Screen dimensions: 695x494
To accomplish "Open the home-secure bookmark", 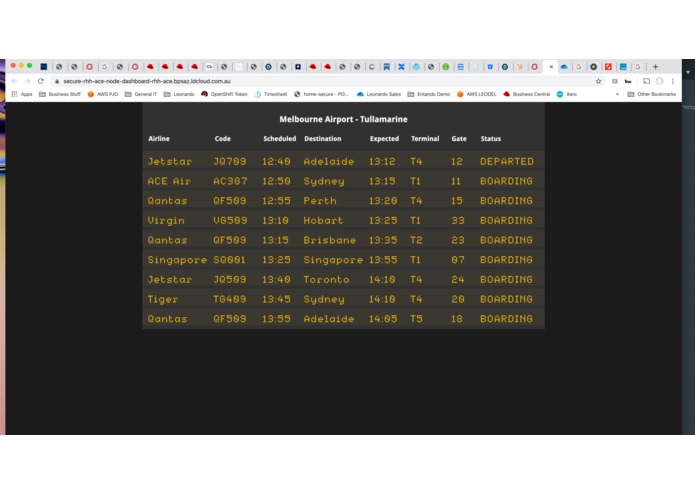I will 321,94.
